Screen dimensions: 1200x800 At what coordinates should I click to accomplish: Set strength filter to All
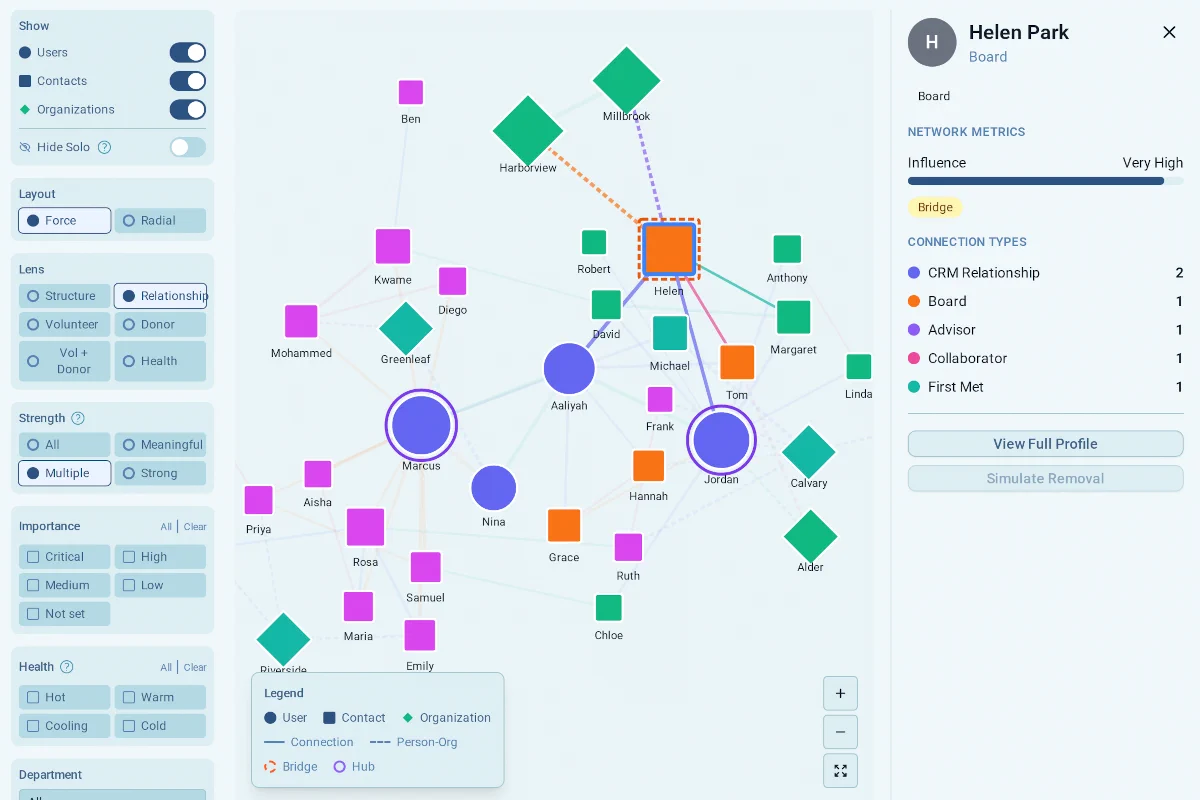point(64,445)
